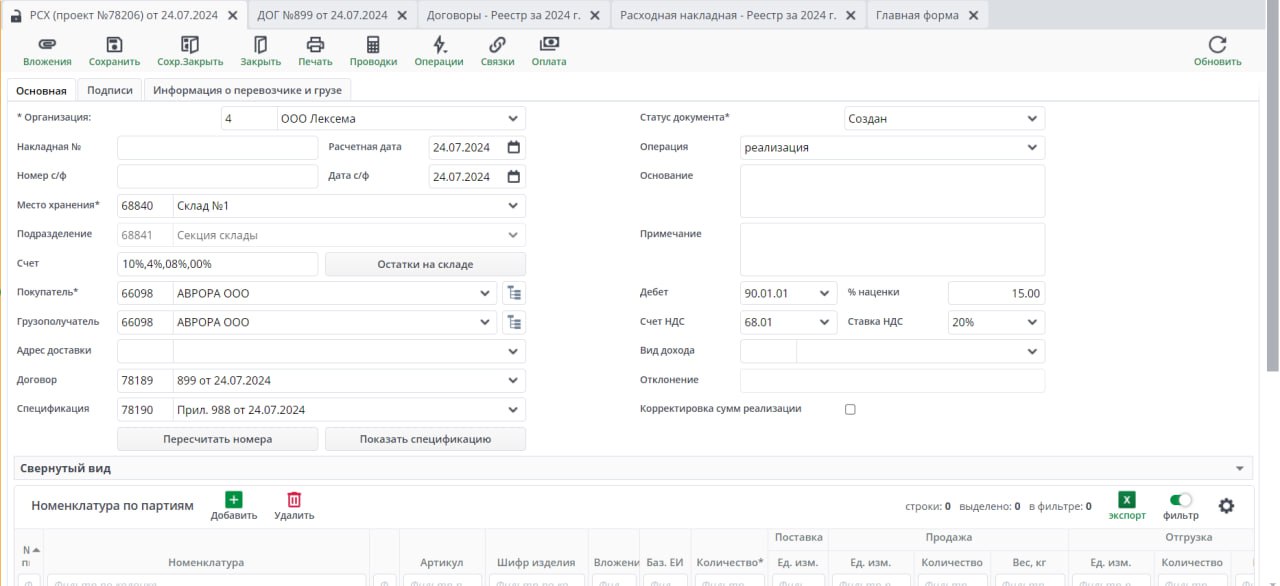Toggle the фильтр switch off
This screenshot has width=1280, height=586.
(x=1180, y=500)
